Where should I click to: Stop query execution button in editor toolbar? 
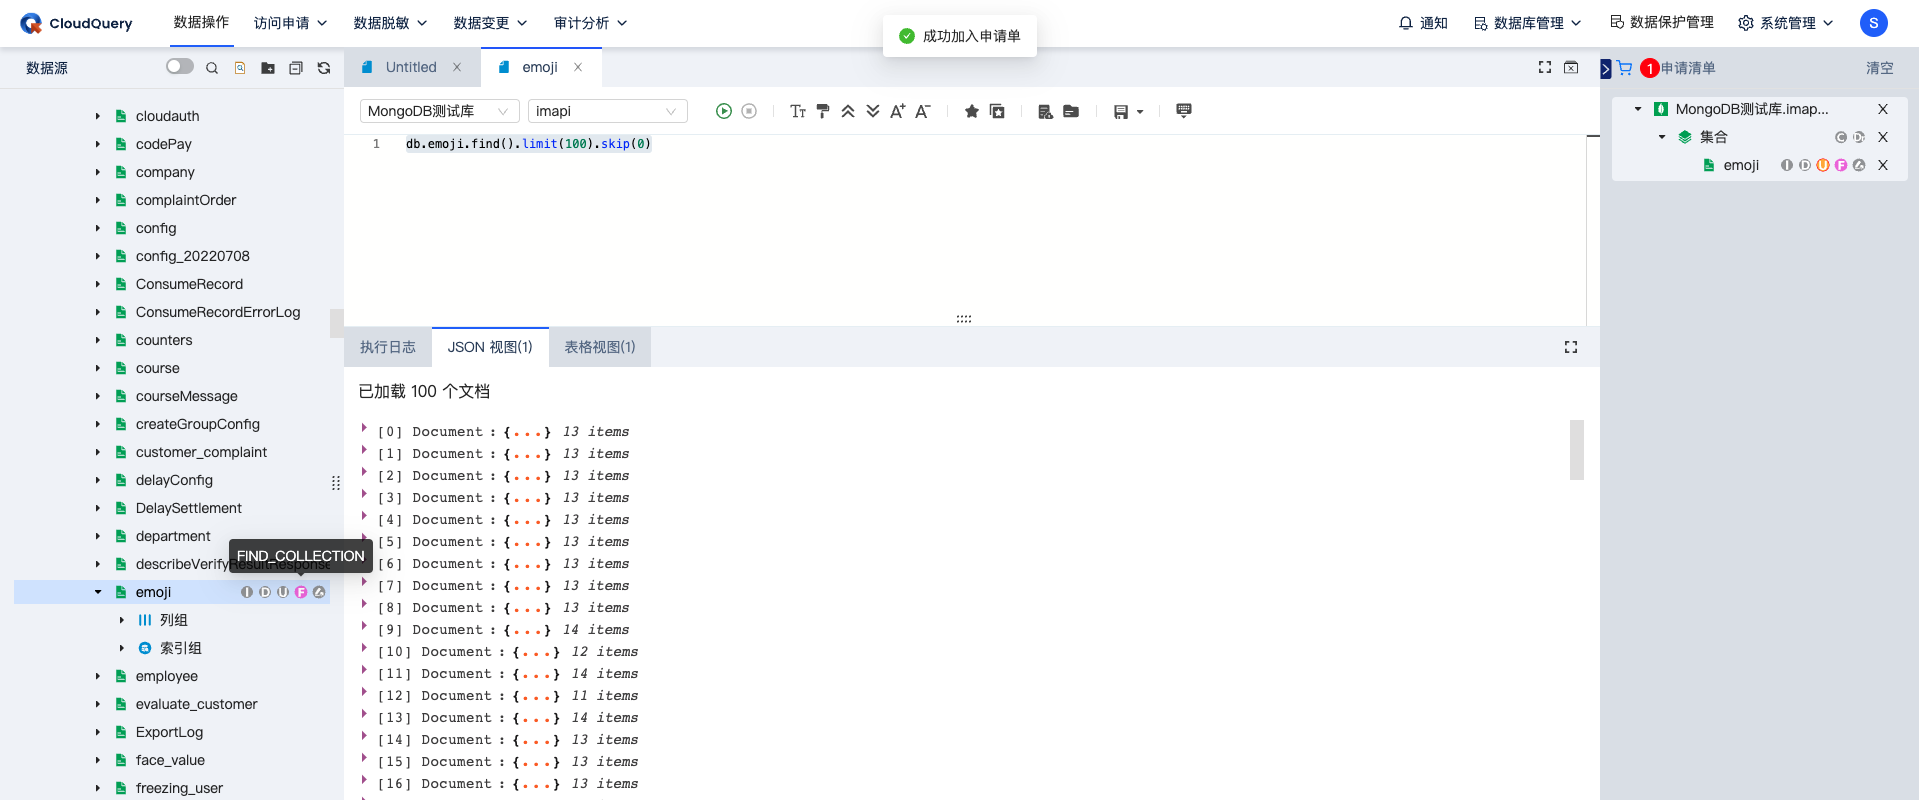[x=749, y=111]
